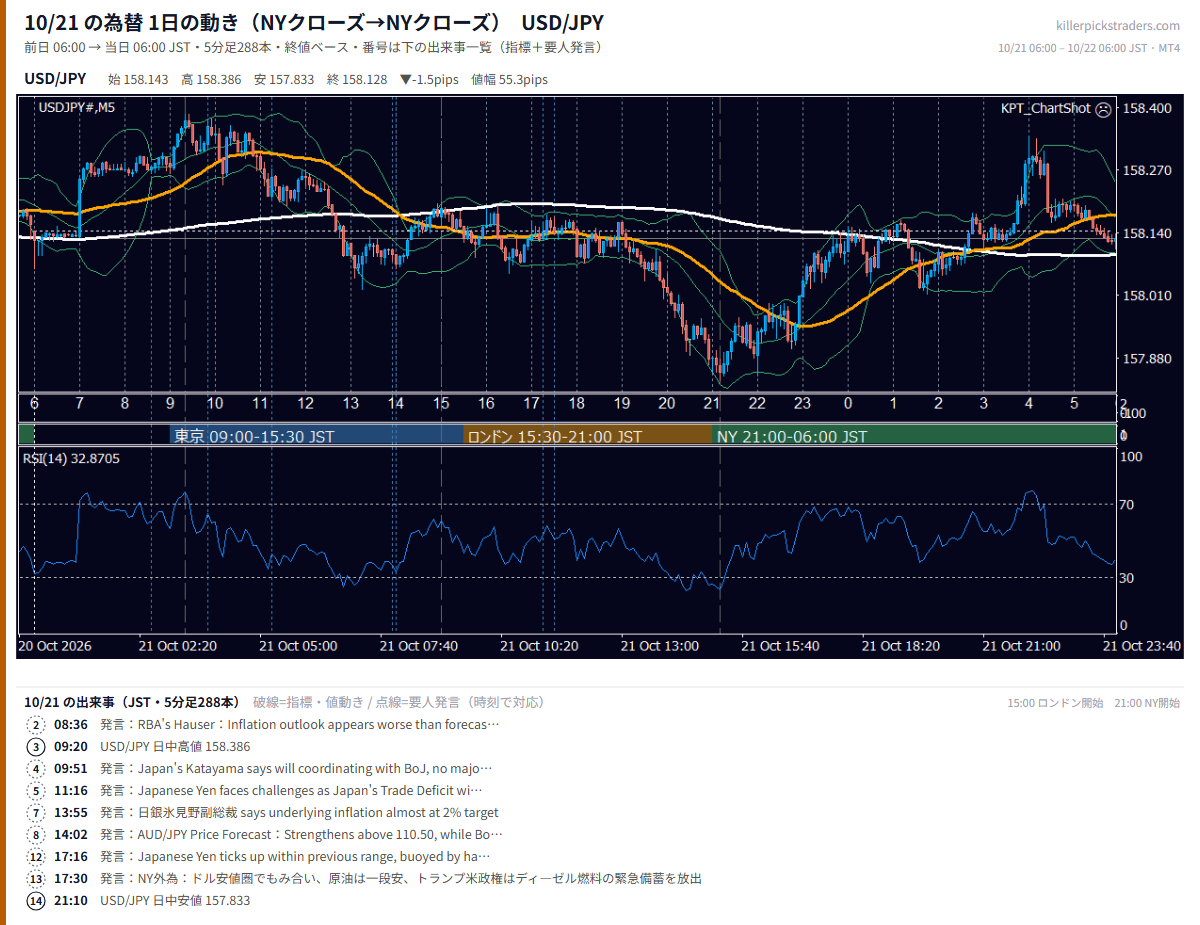Viewport: 1200px width, 925px height.
Task: Click the USD/JPY 日中高値 158.386 entry
Action: coord(175,747)
